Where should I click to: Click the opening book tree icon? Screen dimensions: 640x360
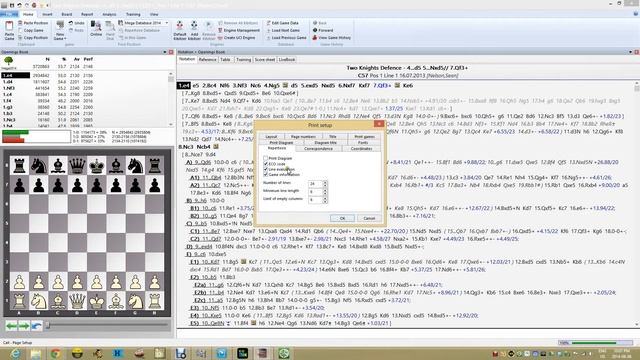(8, 62)
